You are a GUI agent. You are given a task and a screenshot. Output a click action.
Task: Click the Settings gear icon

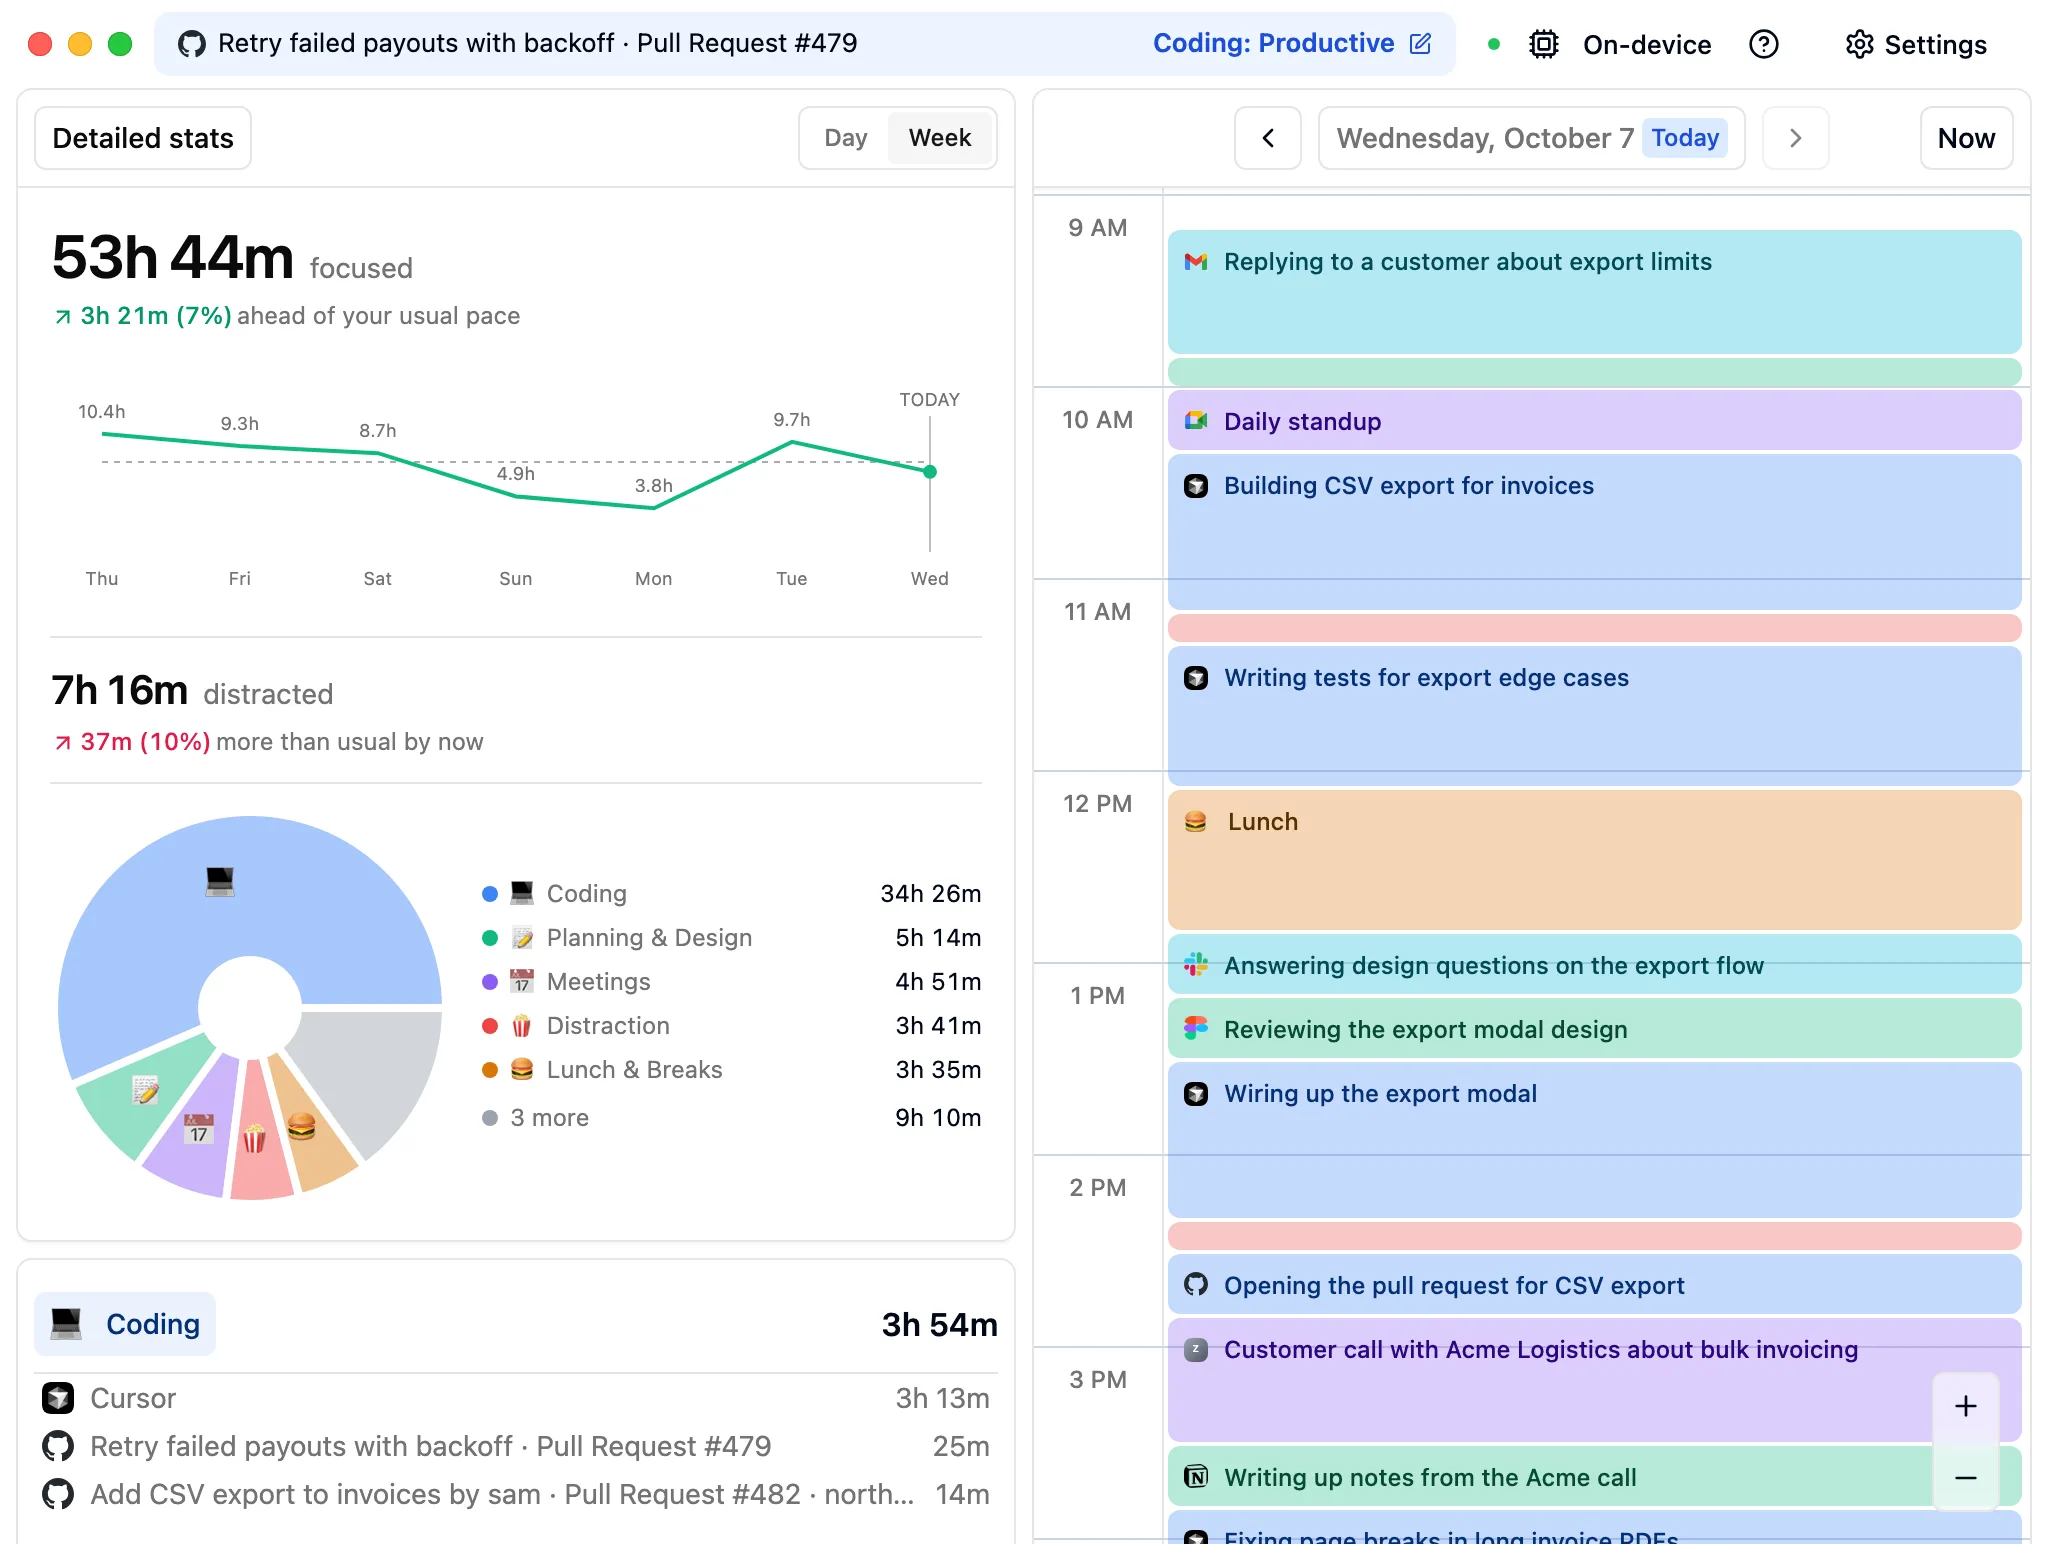click(1859, 44)
